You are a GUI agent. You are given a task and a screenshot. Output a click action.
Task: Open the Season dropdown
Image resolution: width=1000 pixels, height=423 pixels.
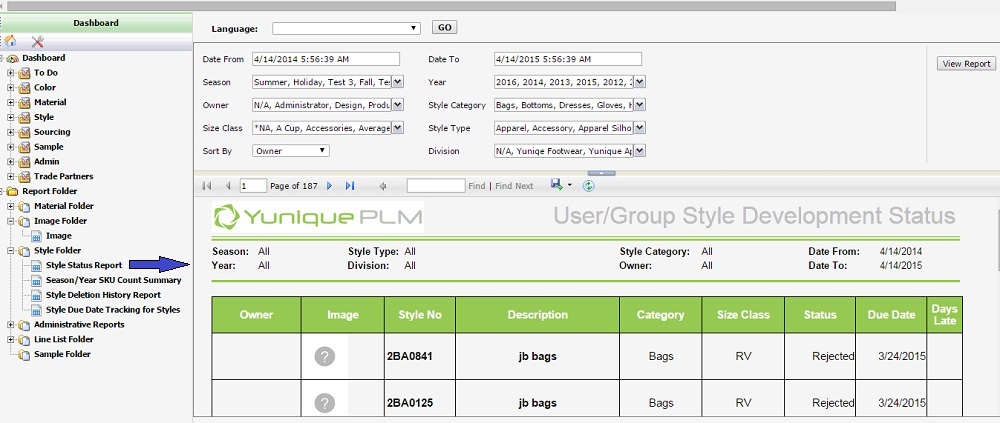(397, 82)
